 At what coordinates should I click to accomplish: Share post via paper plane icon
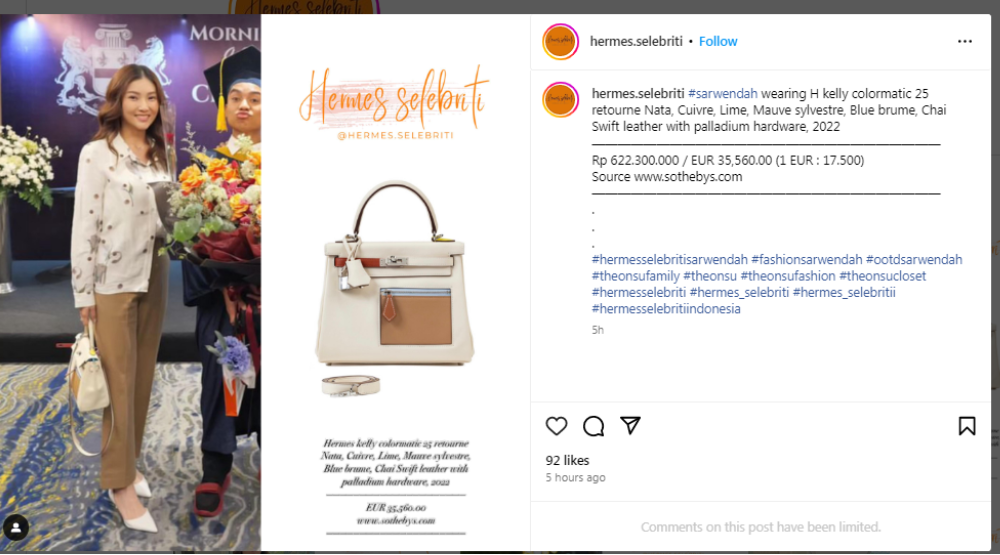point(630,426)
